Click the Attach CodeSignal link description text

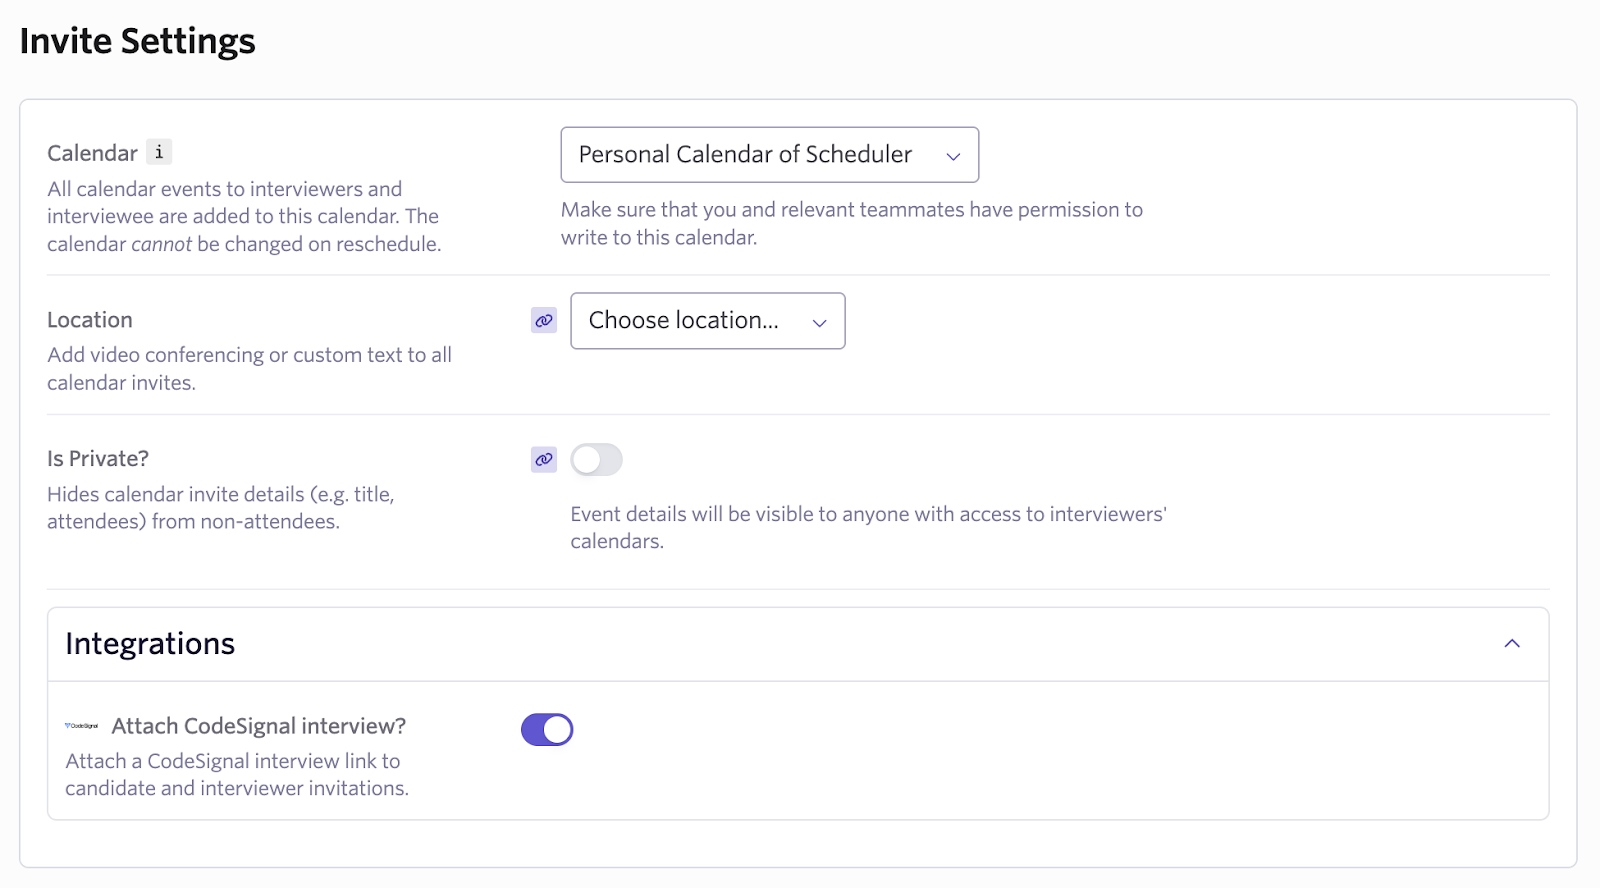[x=237, y=775]
